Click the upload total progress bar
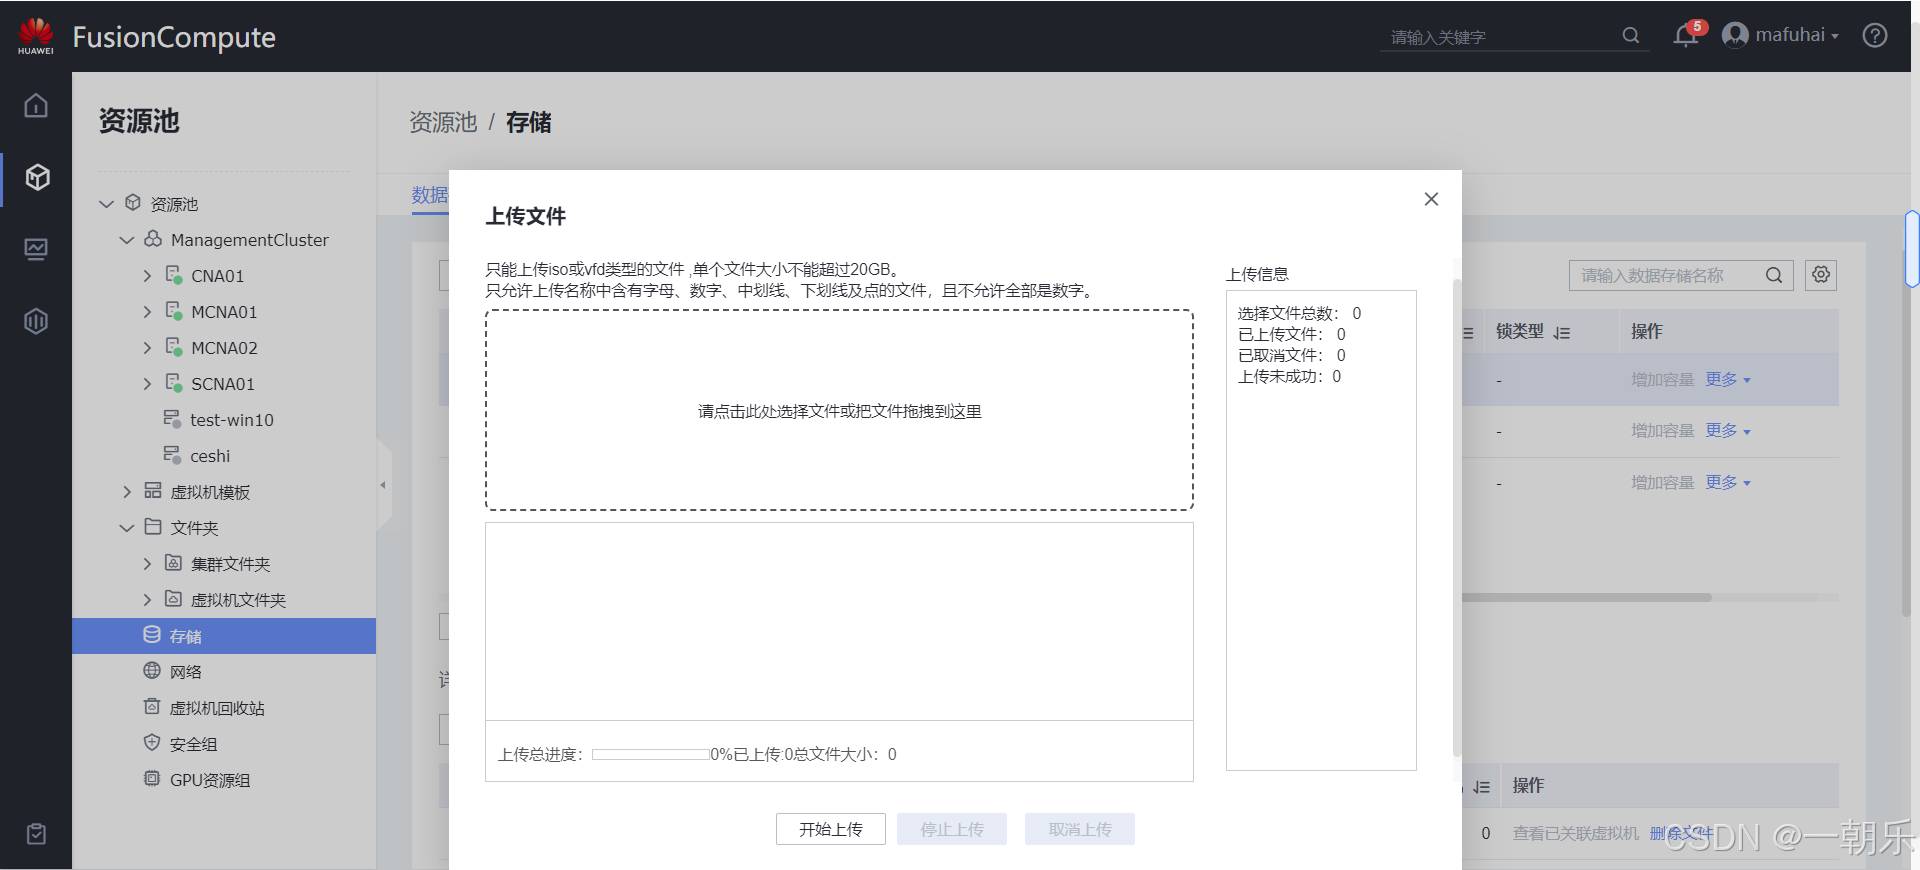This screenshot has width=1920, height=870. pyautogui.click(x=651, y=755)
